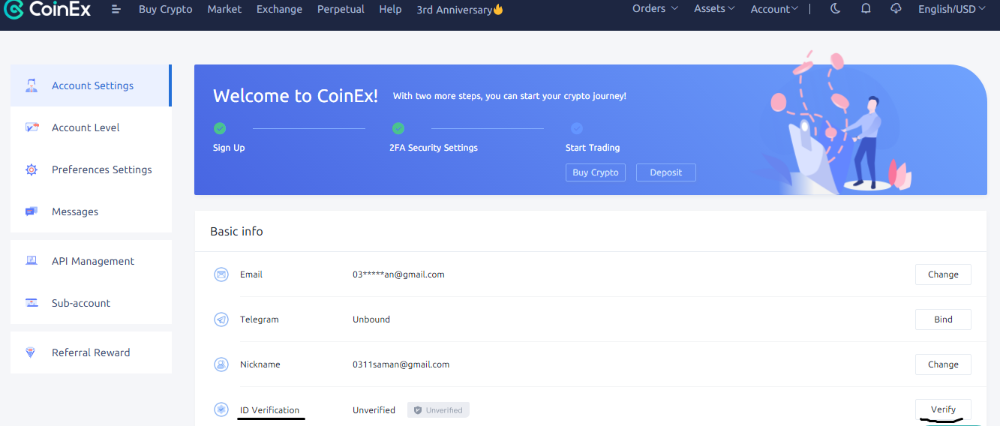Image resolution: width=1000 pixels, height=426 pixels.
Task: Open notifications bell icon
Action: coord(865,9)
